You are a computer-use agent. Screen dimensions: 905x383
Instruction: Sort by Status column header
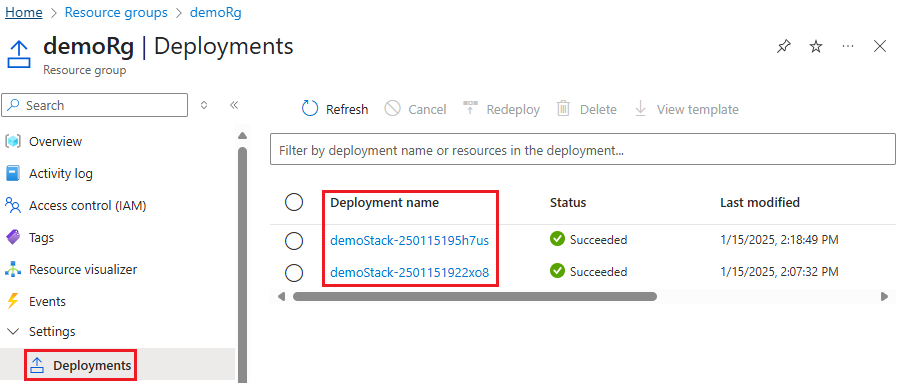pyautogui.click(x=568, y=202)
